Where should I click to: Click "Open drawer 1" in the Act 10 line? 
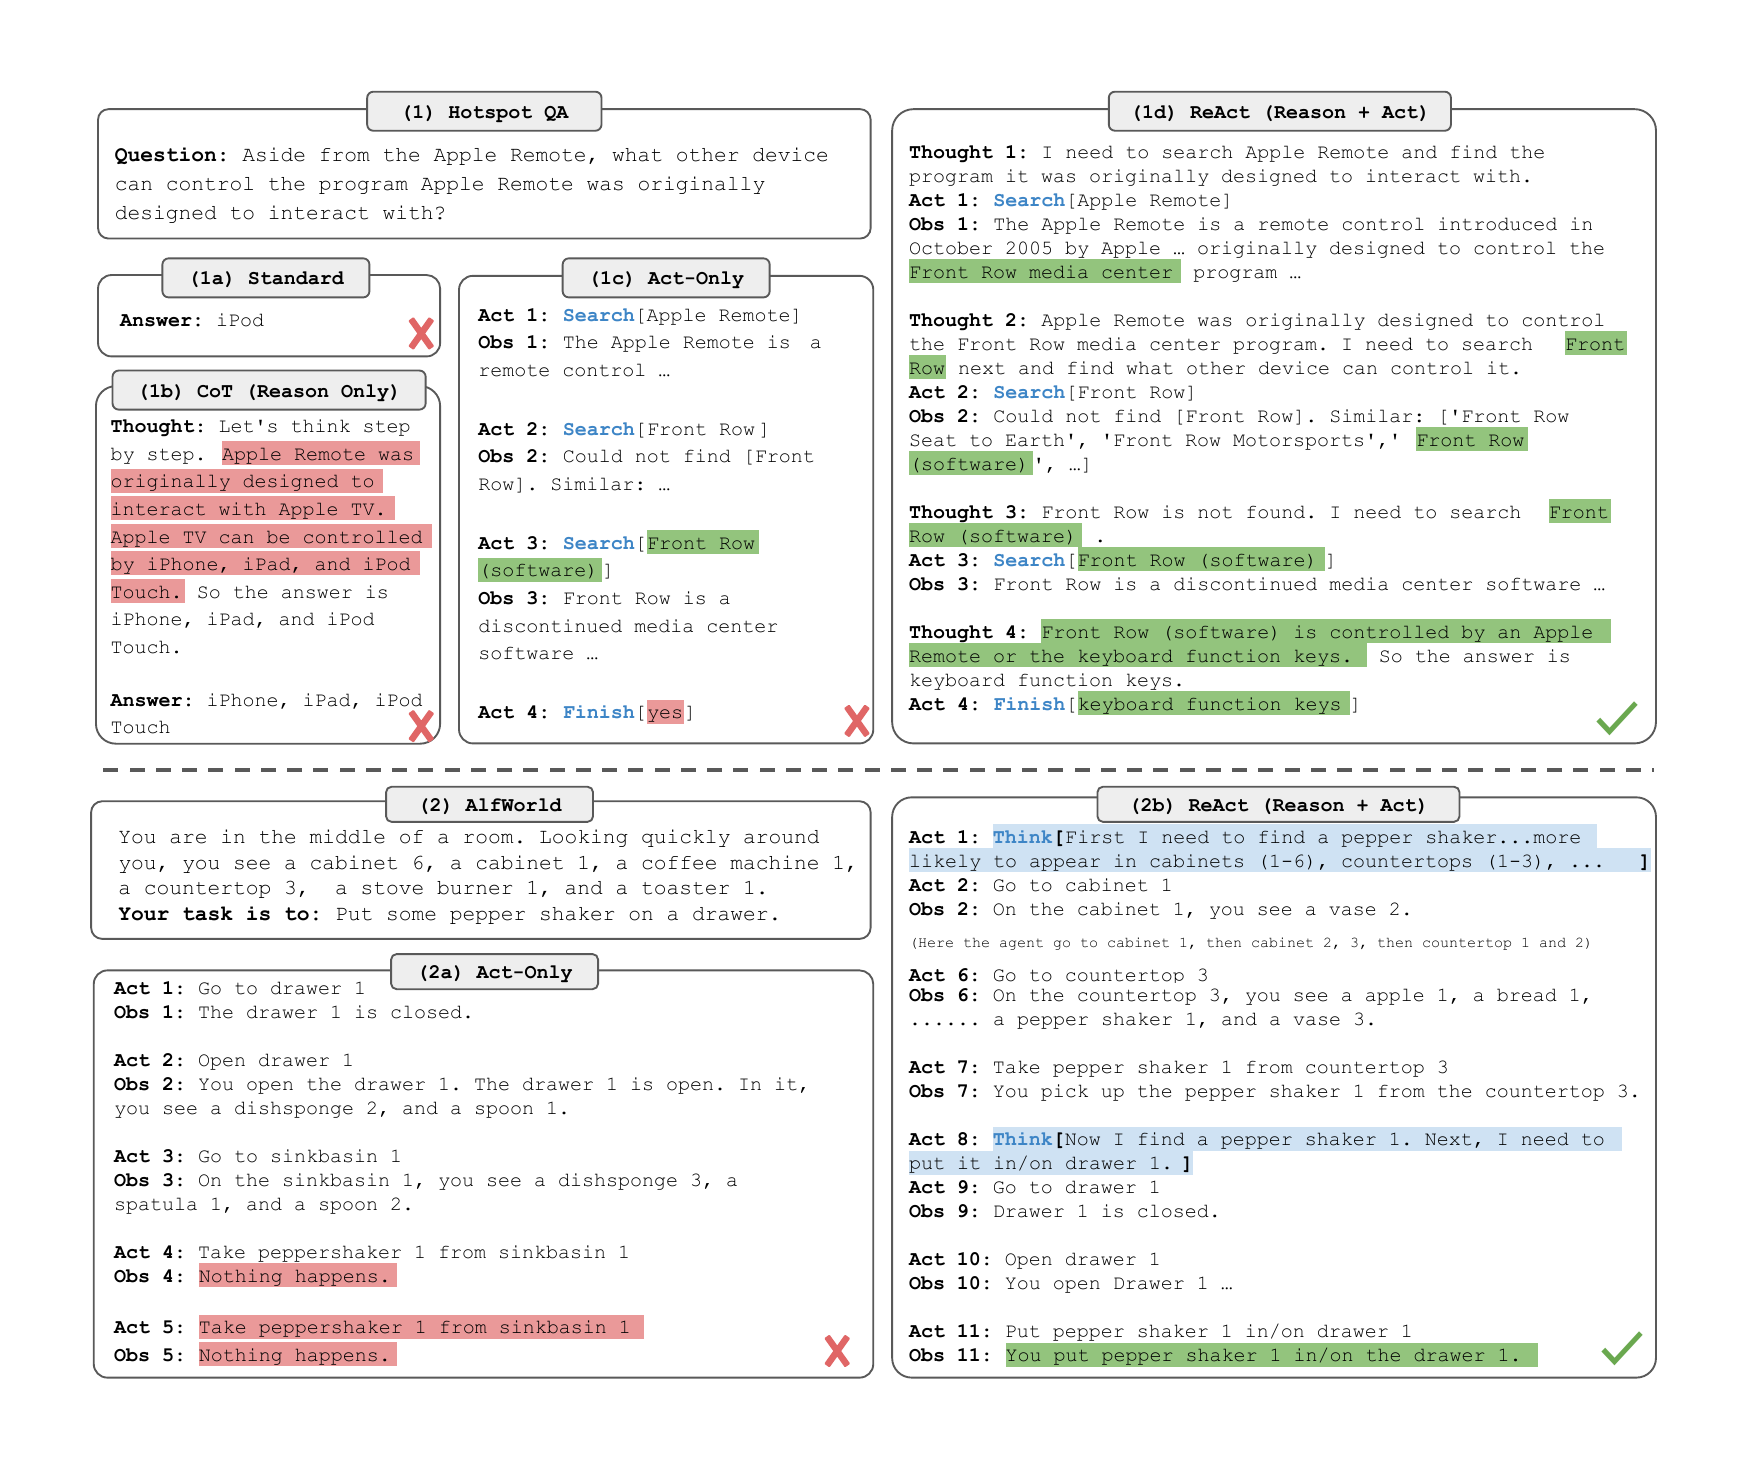pos(1082,1259)
